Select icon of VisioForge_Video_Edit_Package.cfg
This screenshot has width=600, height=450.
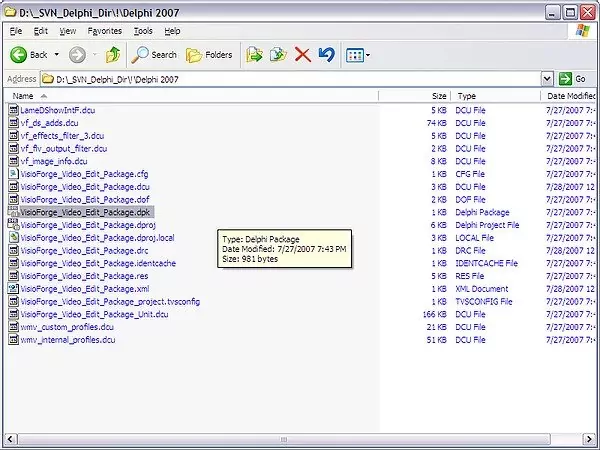coord(13,174)
